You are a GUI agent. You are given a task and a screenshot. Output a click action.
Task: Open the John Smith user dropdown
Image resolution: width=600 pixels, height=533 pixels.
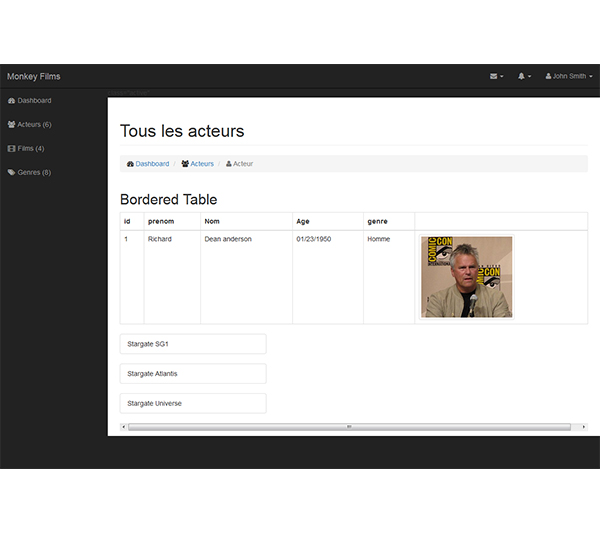(571, 76)
